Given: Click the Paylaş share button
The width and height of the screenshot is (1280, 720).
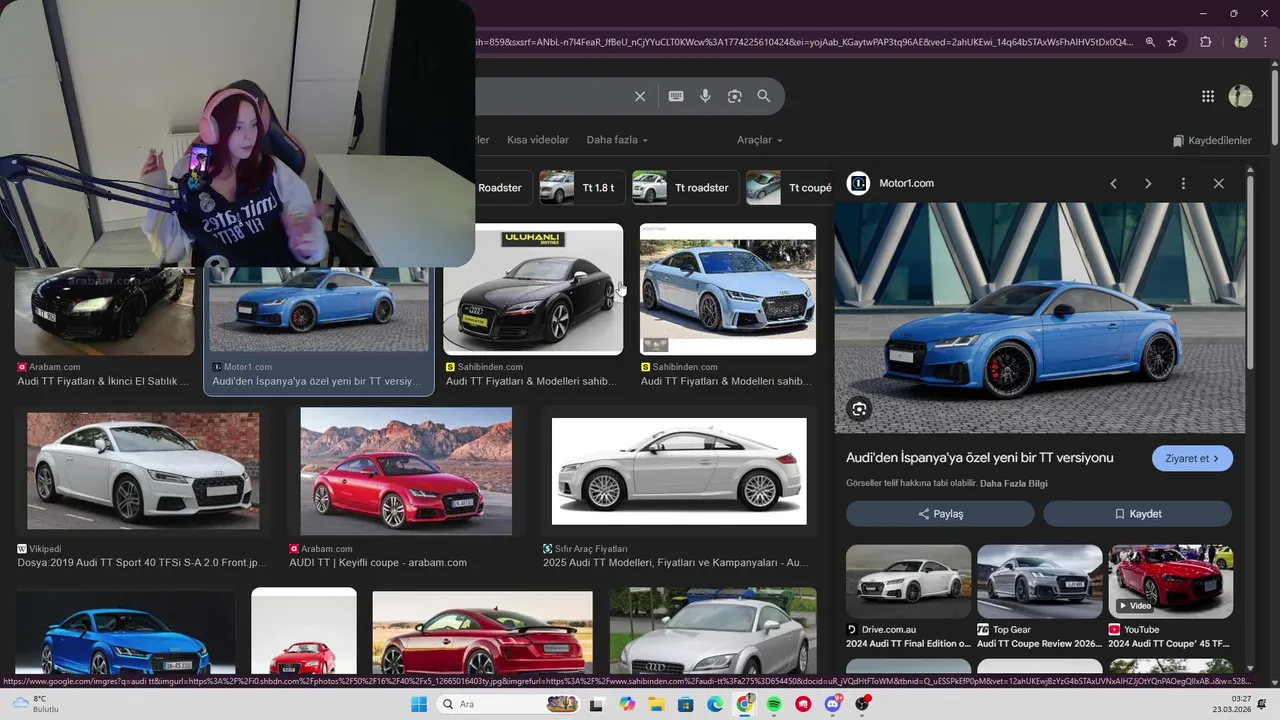Looking at the screenshot, I should (x=940, y=514).
